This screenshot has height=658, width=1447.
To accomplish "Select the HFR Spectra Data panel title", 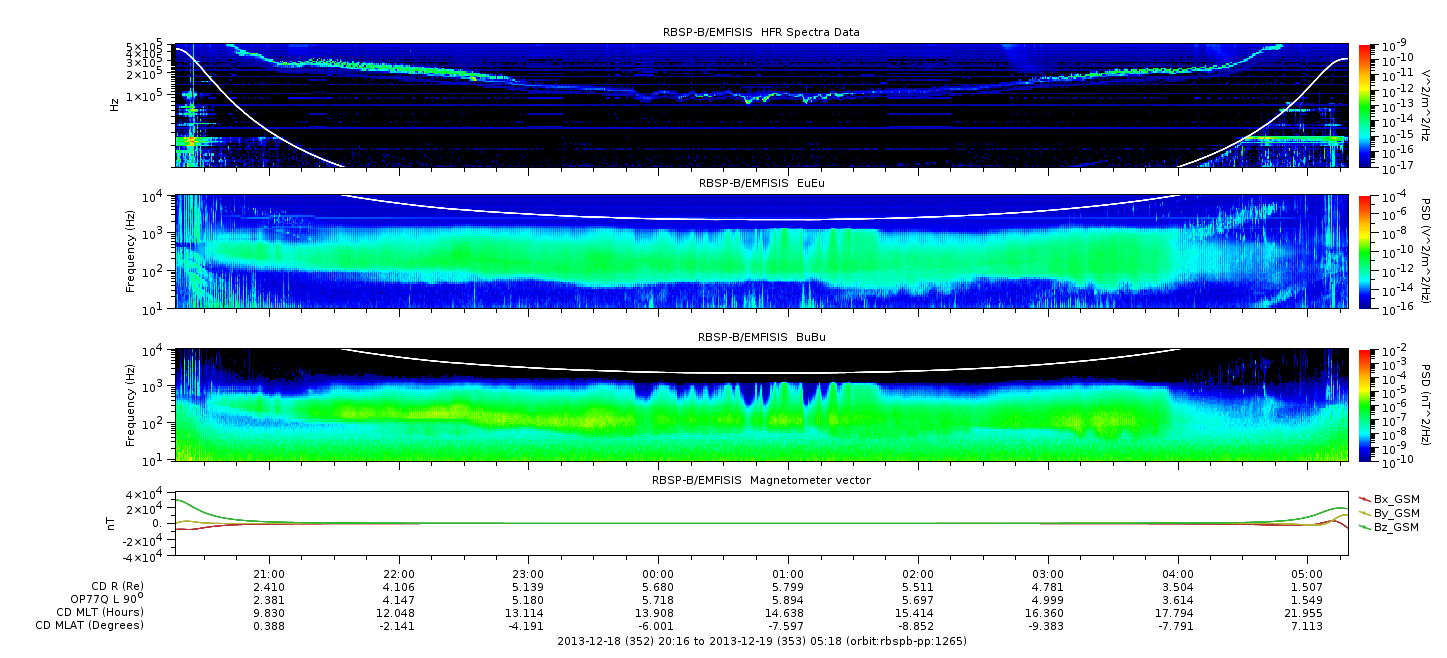I will (761, 32).
